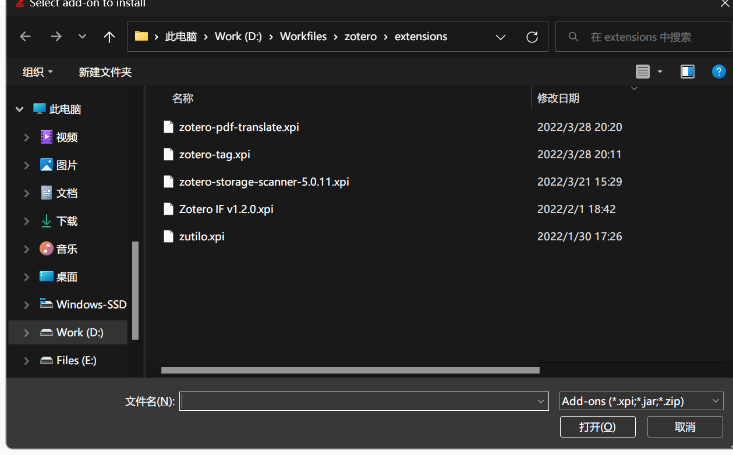This screenshot has height=455, width=733.
Task: Expand the Files (E:) drive node
Action: (27, 361)
